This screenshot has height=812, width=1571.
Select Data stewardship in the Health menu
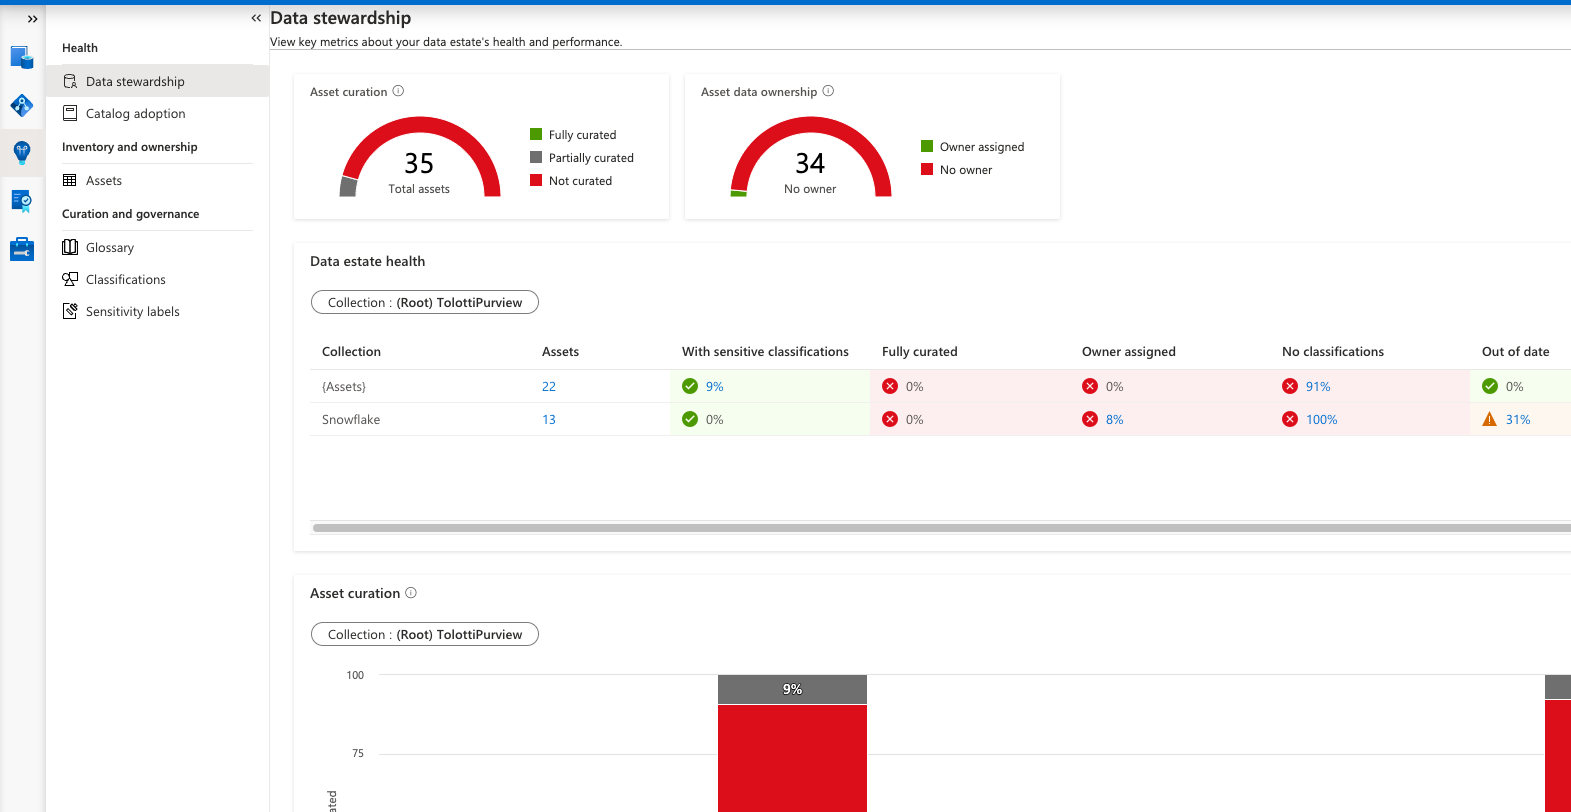pyautogui.click(x=158, y=81)
